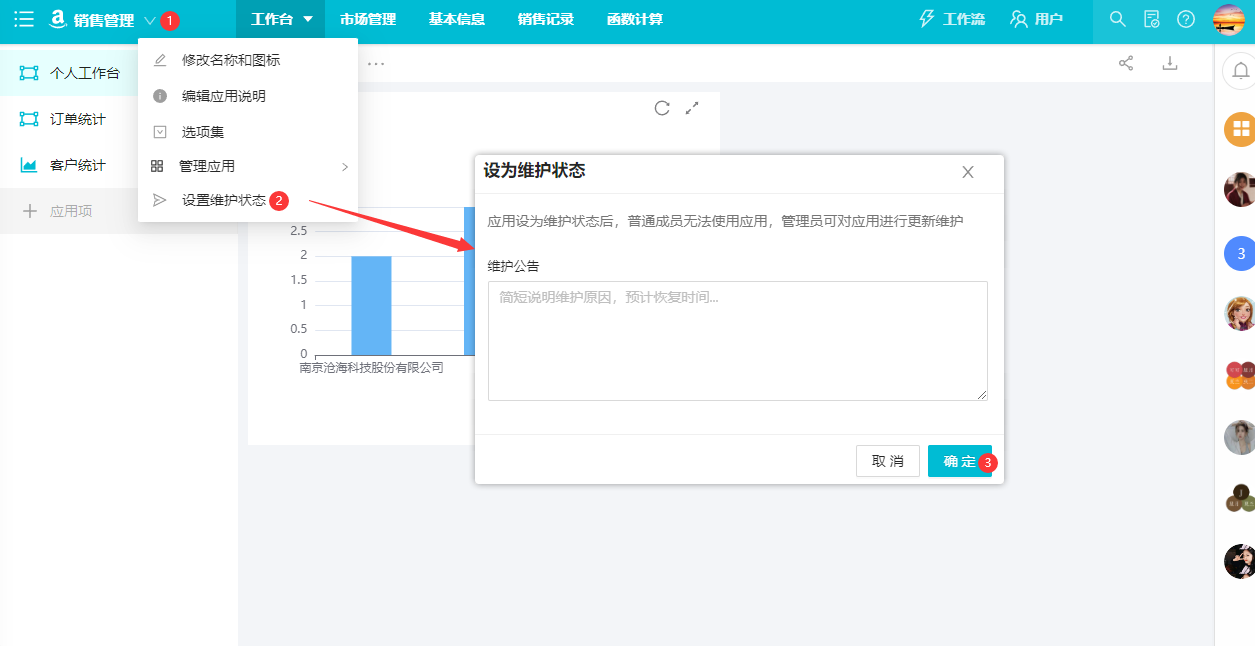This screenshot has height=646, width=1255.
Task: Select 设置维护状态 menu entry
Action: point(248,200)
